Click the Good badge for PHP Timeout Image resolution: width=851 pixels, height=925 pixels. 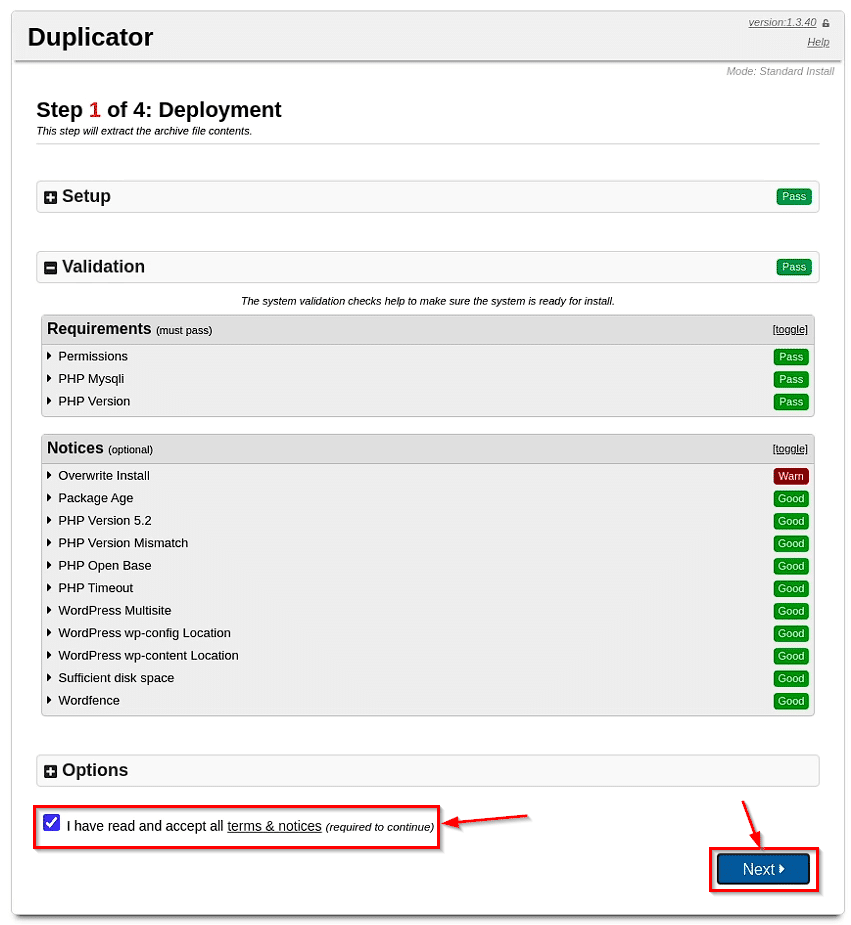click(791, 588)
